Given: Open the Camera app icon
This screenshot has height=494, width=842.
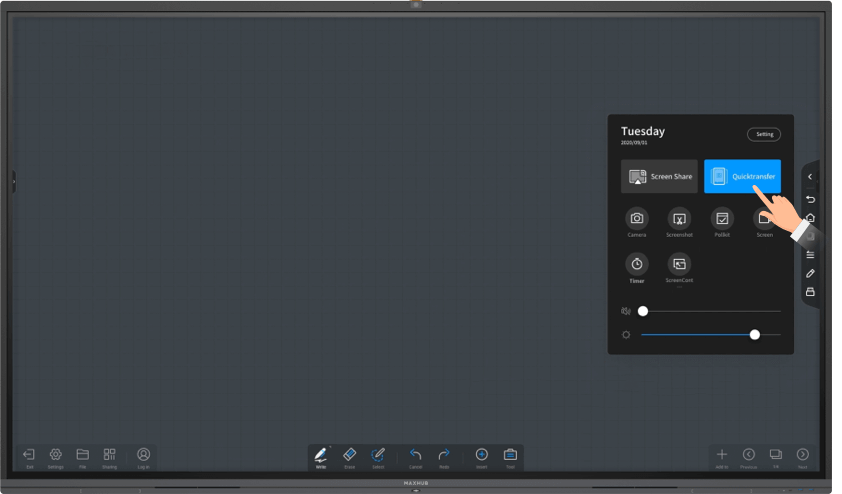Looking at the screenshot, I should coord(637,219).
